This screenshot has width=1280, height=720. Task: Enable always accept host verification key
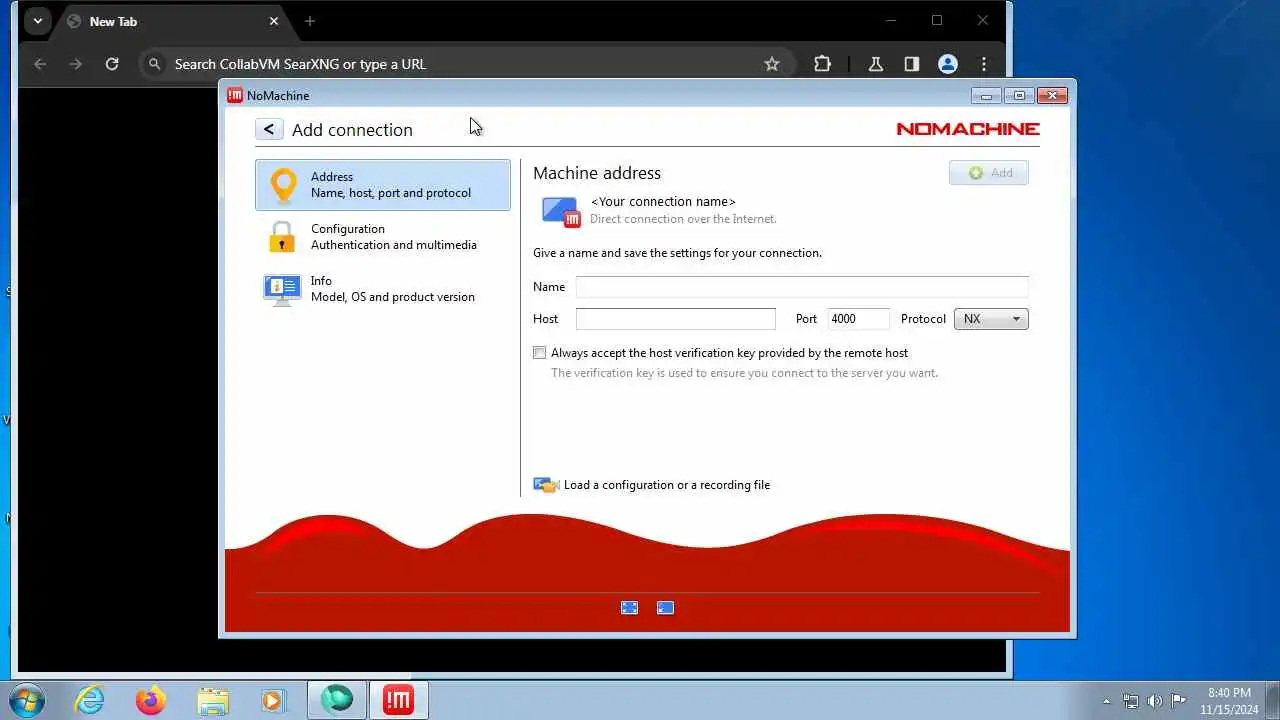point(540,353)
